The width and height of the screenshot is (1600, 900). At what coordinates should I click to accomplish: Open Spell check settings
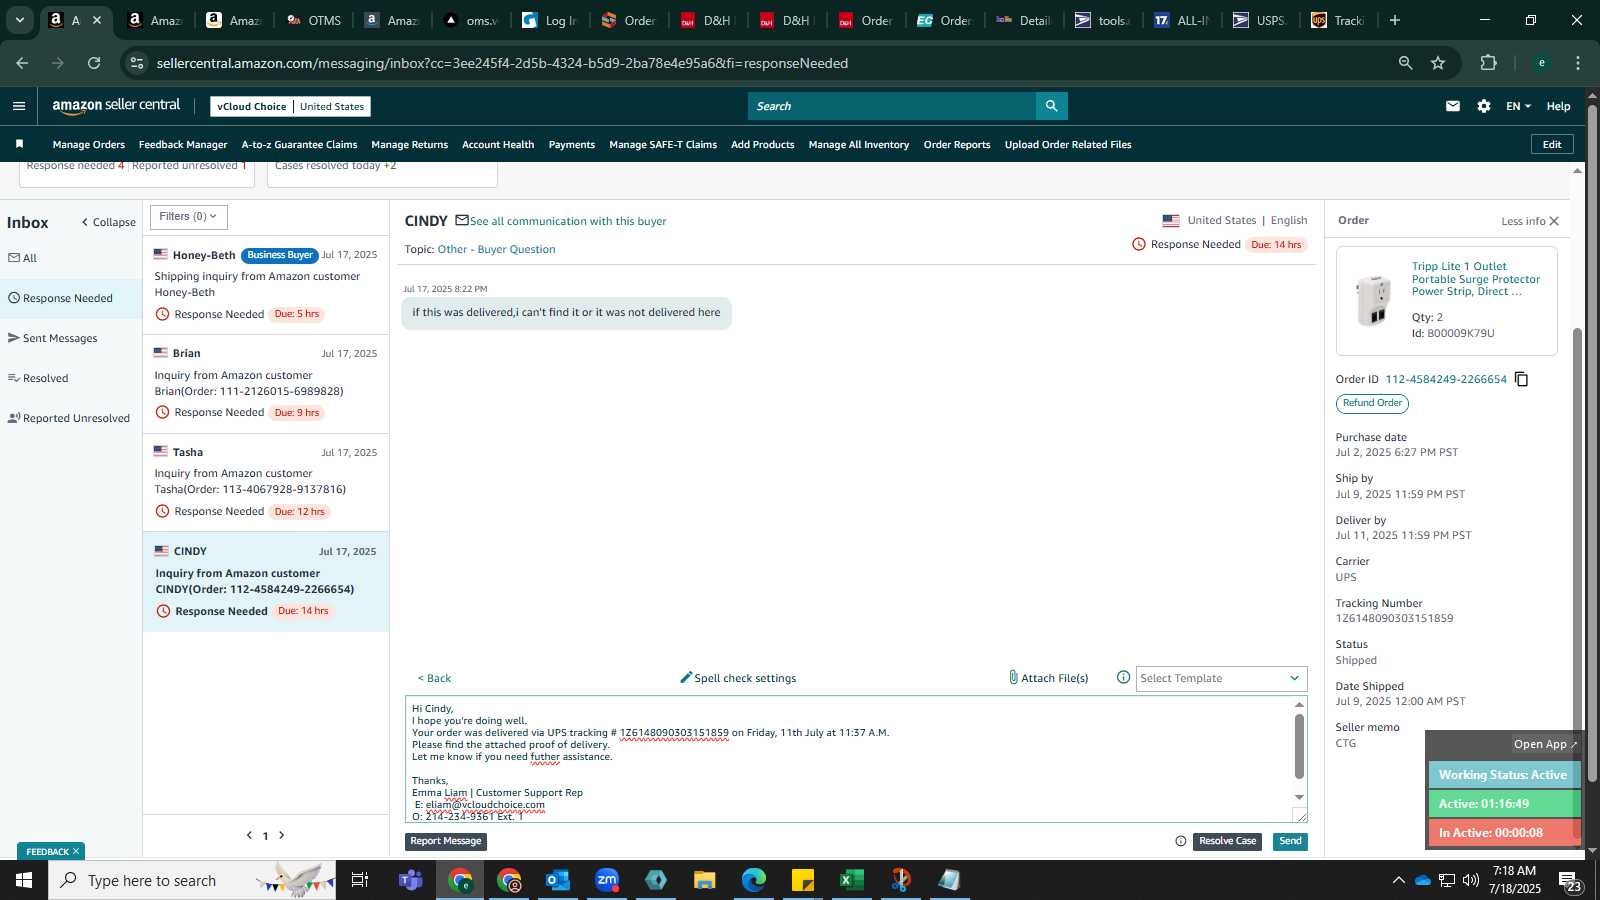pyautogui.click(x=738, y=678)
